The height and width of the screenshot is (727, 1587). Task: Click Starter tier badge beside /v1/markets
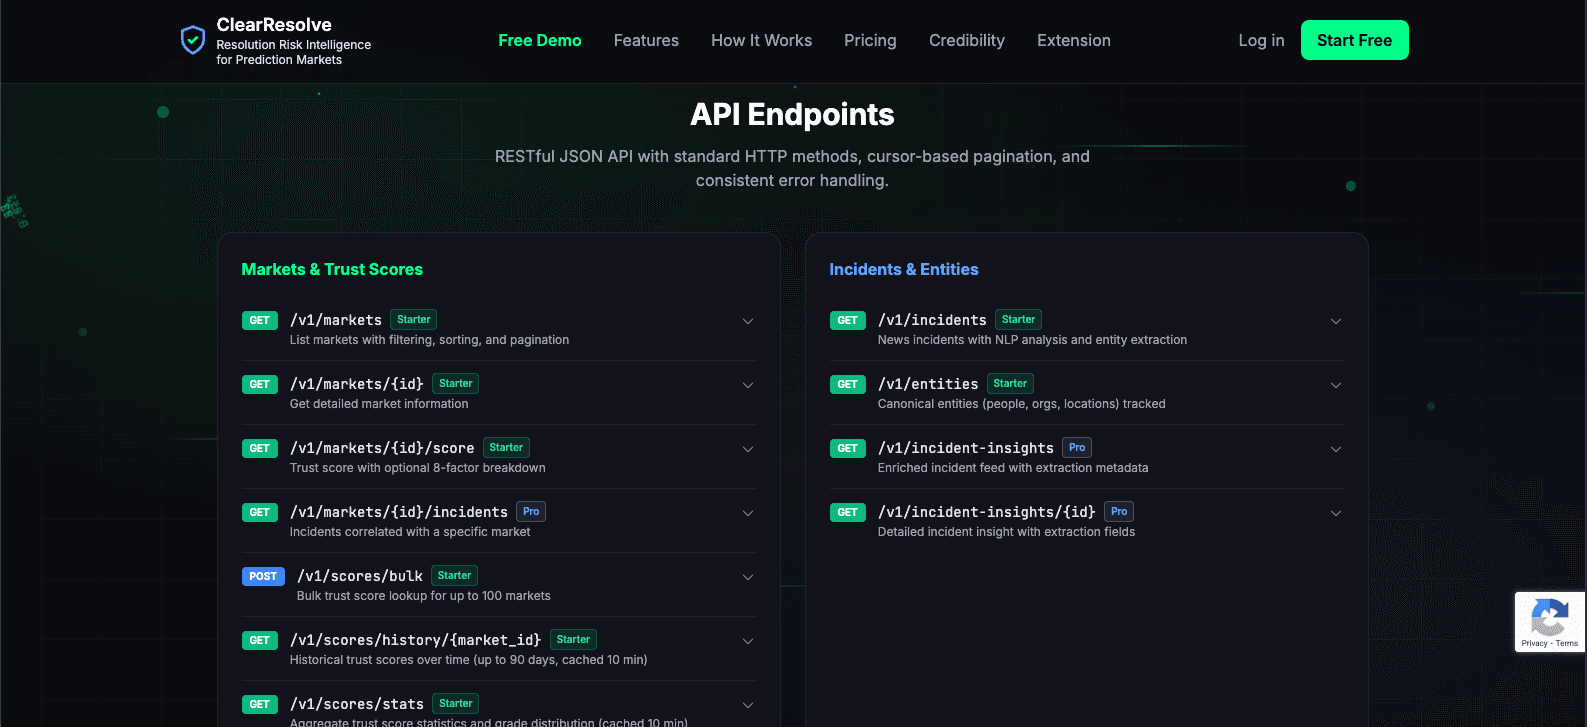(x=414, y=320)
